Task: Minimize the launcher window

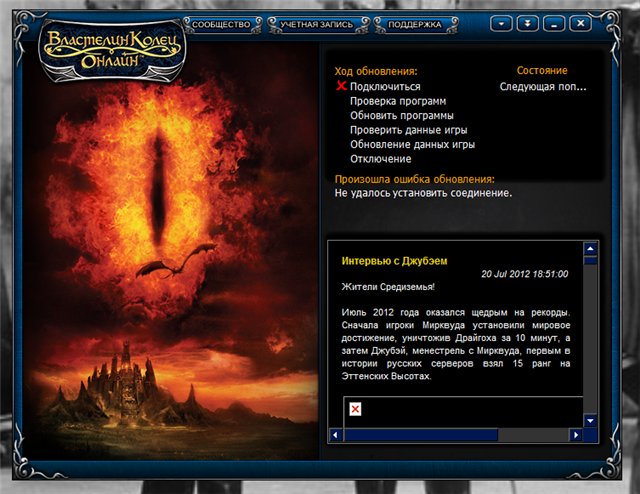Action: coord(553,22)
